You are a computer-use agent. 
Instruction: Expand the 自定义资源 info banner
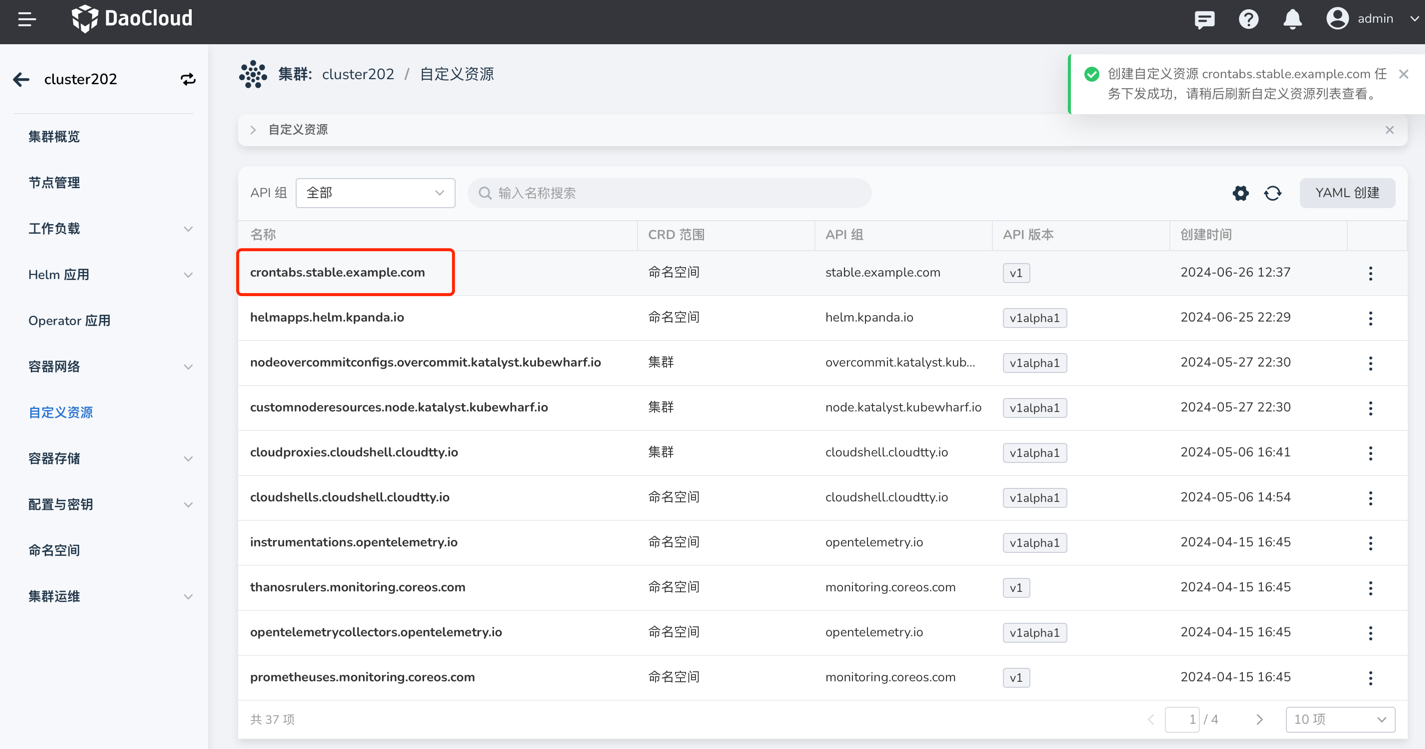[x=254, y=130]
